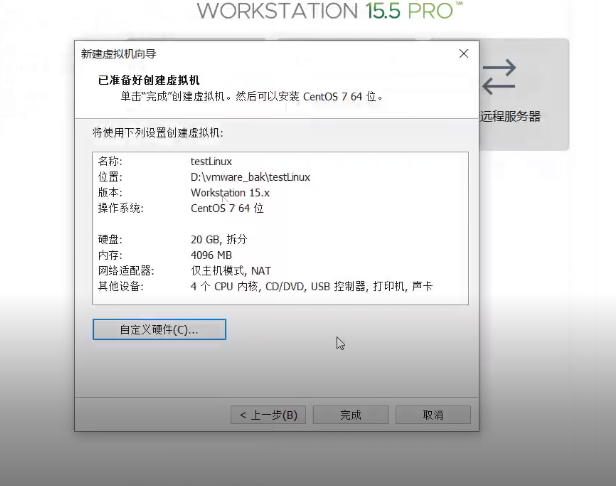This screenshot has width=616, height=486.
Task: Click the WORKSTATION 15.5 PRO logo text
Action: 329,11
